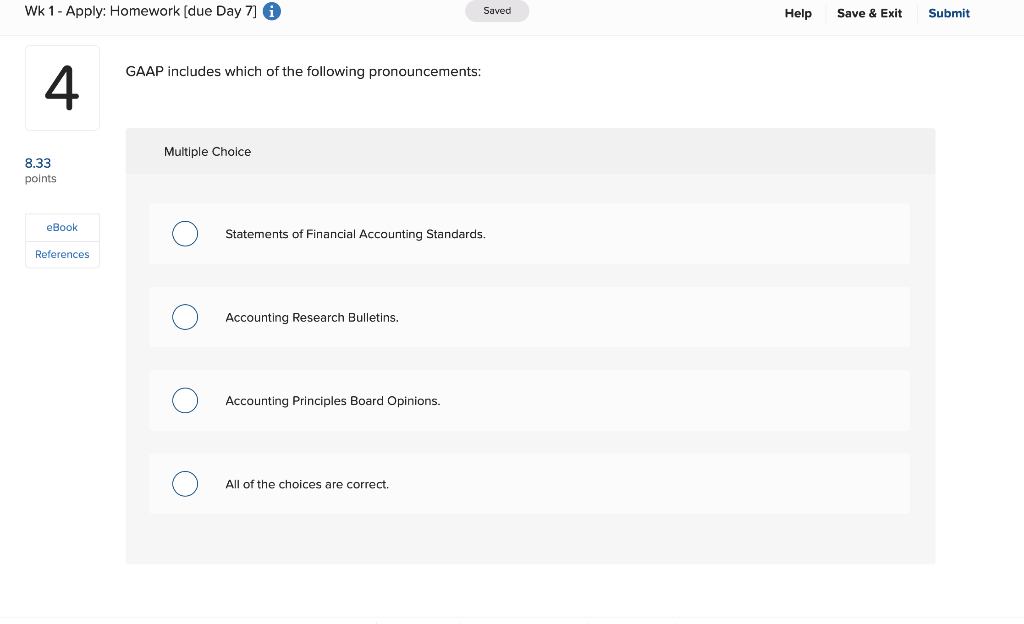Image resolution: width=1024 pixels, height=624 pixels.
Task: Select "Accounting Principles Board Opinions."
Action: (185, 400)
